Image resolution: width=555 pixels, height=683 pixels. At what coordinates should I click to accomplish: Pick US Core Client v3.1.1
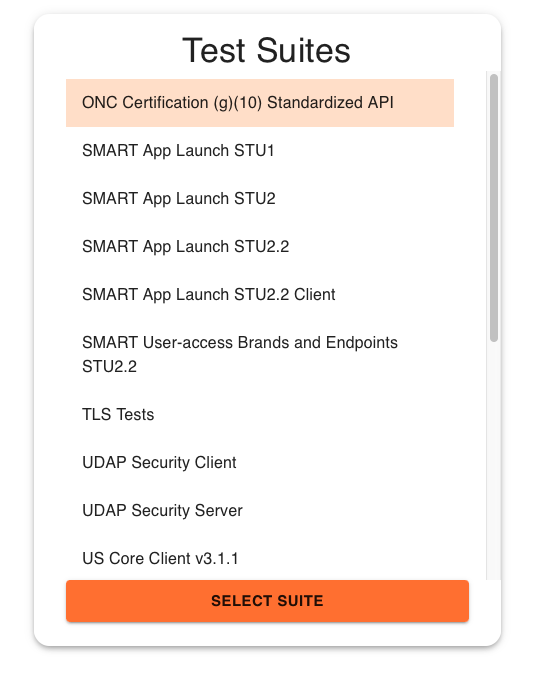[x=260, y=558]
